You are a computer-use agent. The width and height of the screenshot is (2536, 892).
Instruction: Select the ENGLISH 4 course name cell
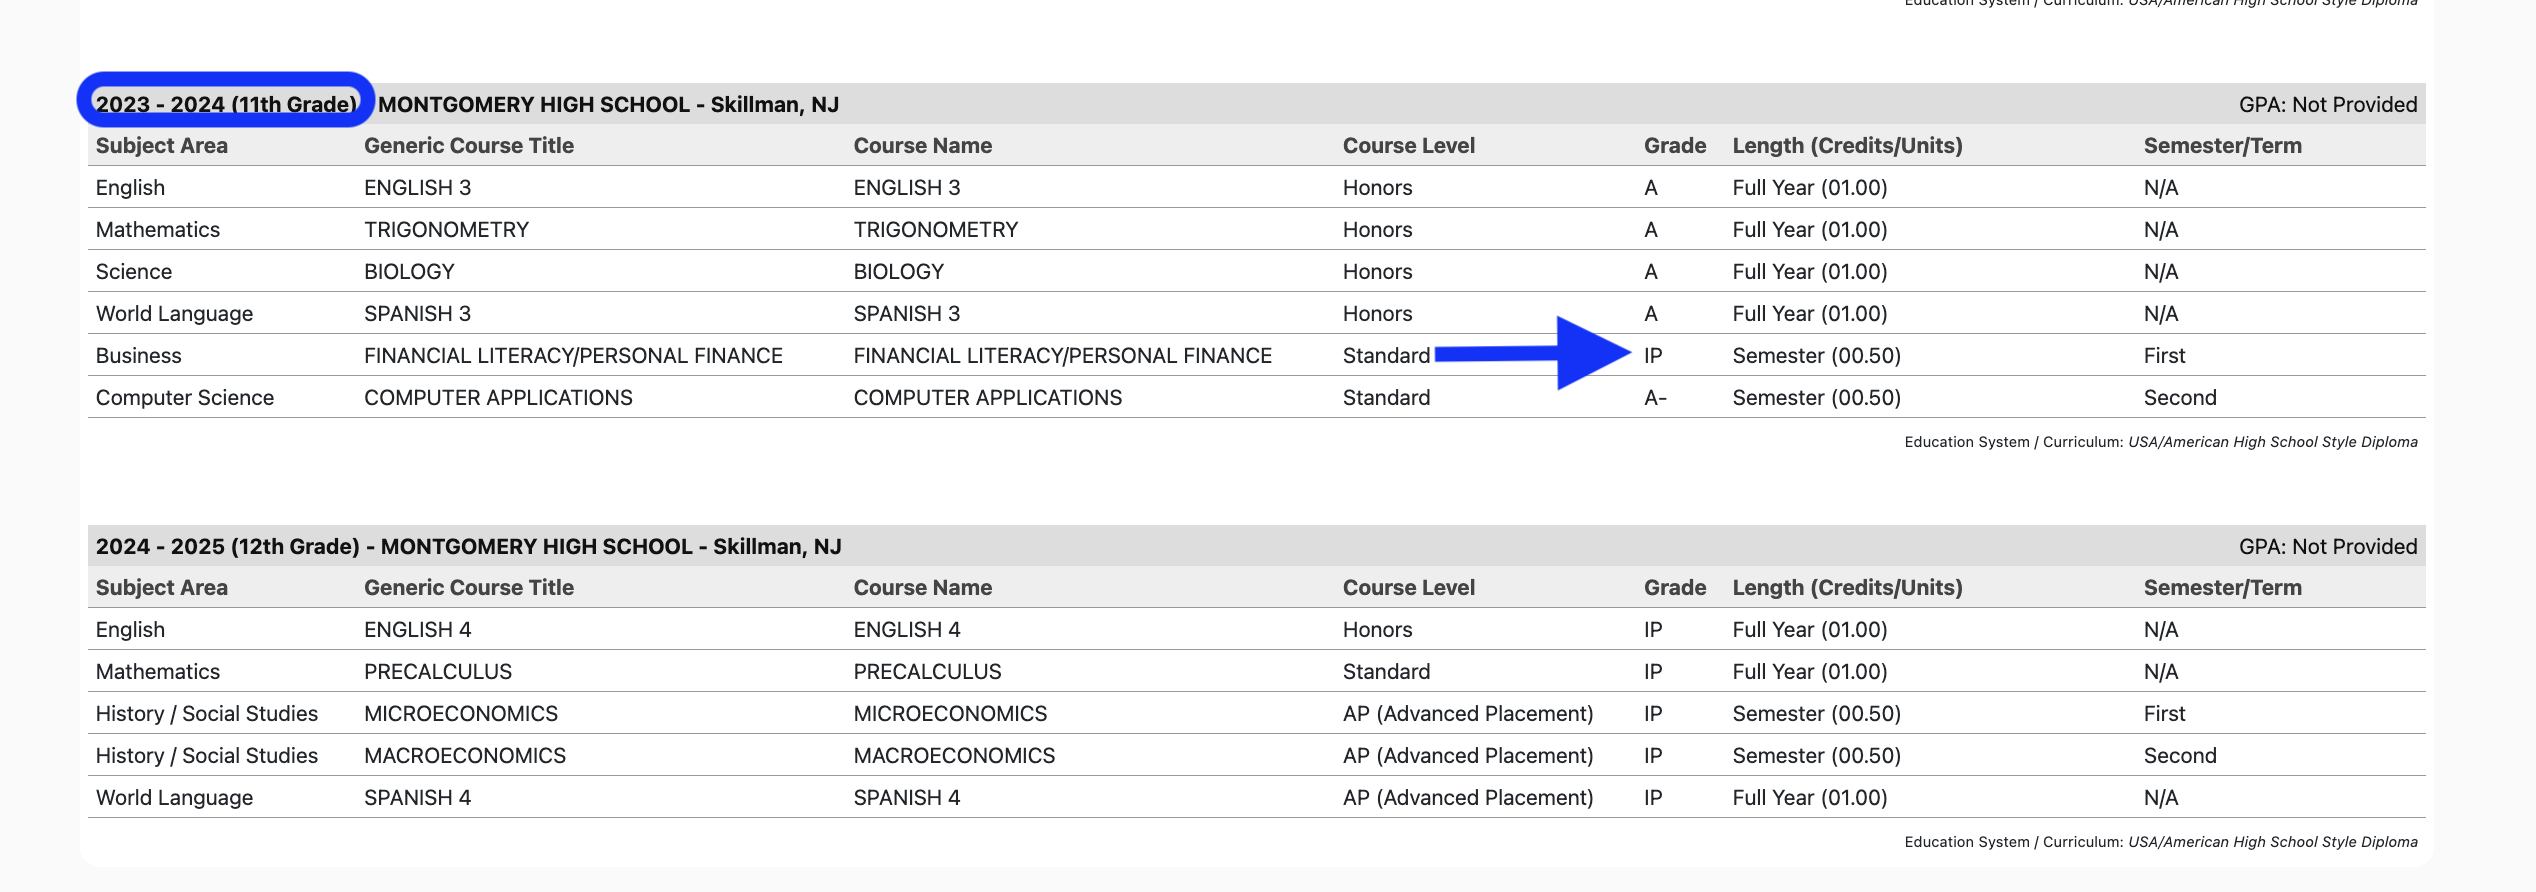(907, 630)
